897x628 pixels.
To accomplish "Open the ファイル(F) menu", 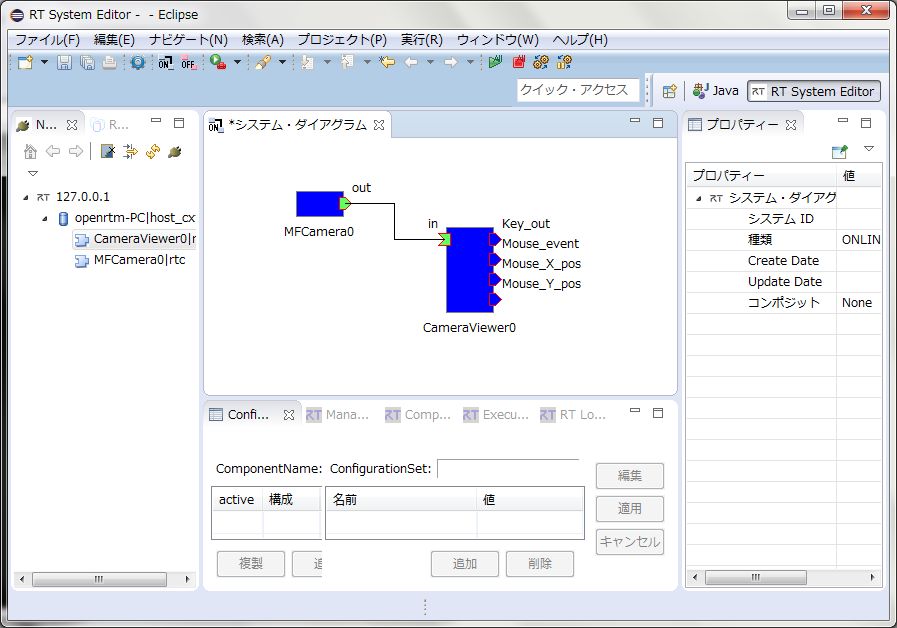I will tap(47, 39).
